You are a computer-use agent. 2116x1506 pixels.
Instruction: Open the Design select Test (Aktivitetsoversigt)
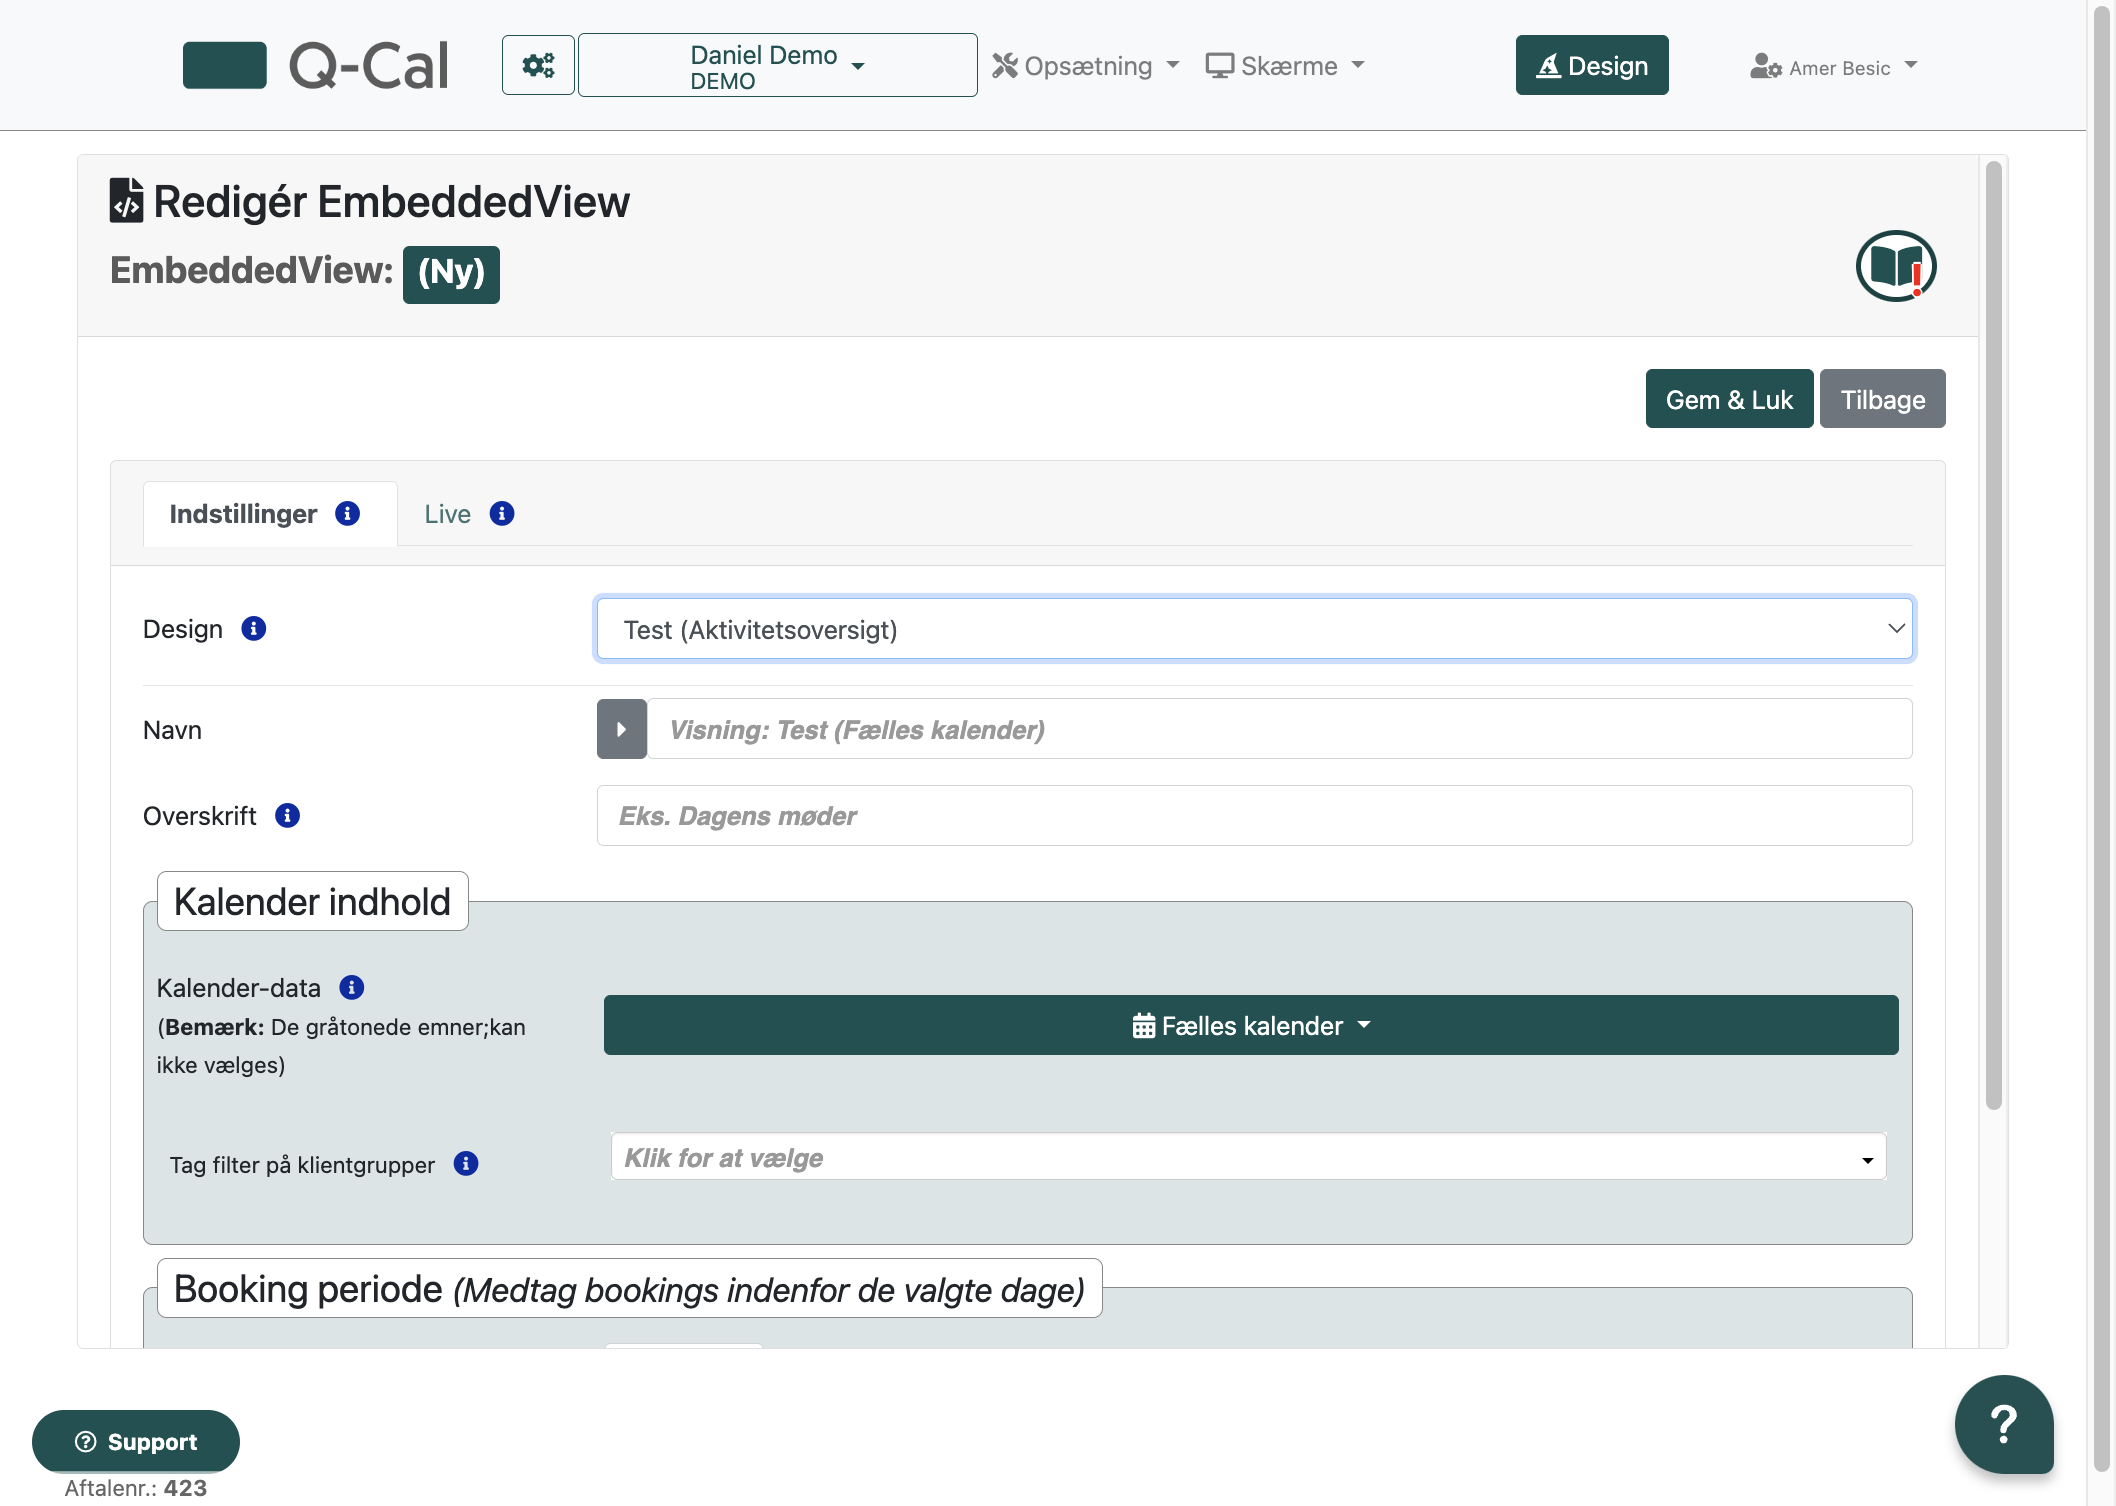tap(1254, 629)
